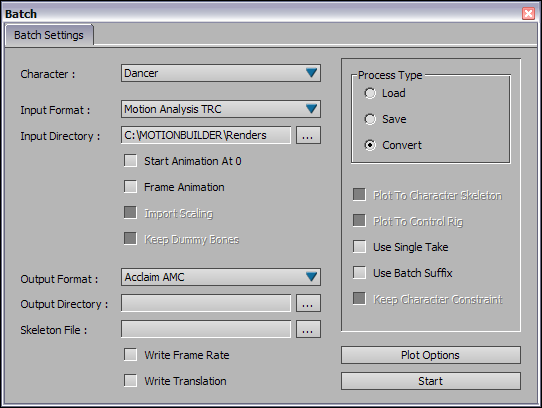
Task: Click the Start button
Action: (431, 381)
